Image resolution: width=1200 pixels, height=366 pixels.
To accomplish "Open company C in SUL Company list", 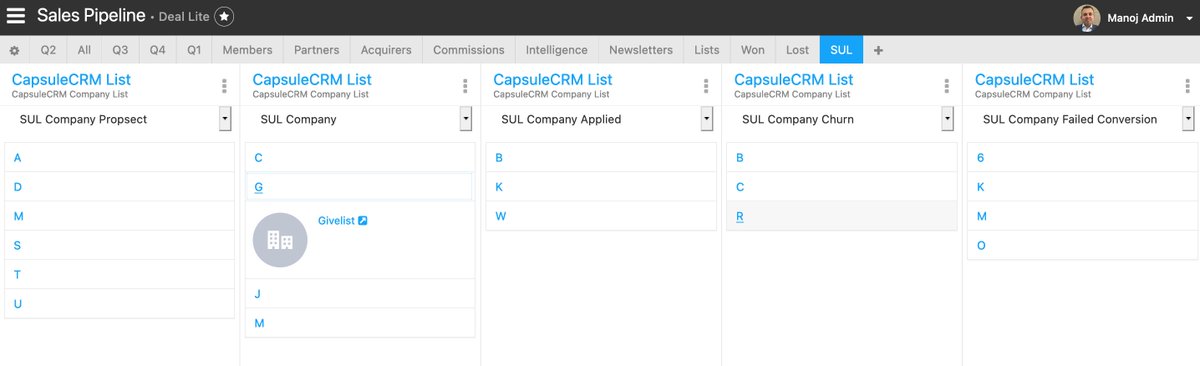I will click(x=360, y=157).
